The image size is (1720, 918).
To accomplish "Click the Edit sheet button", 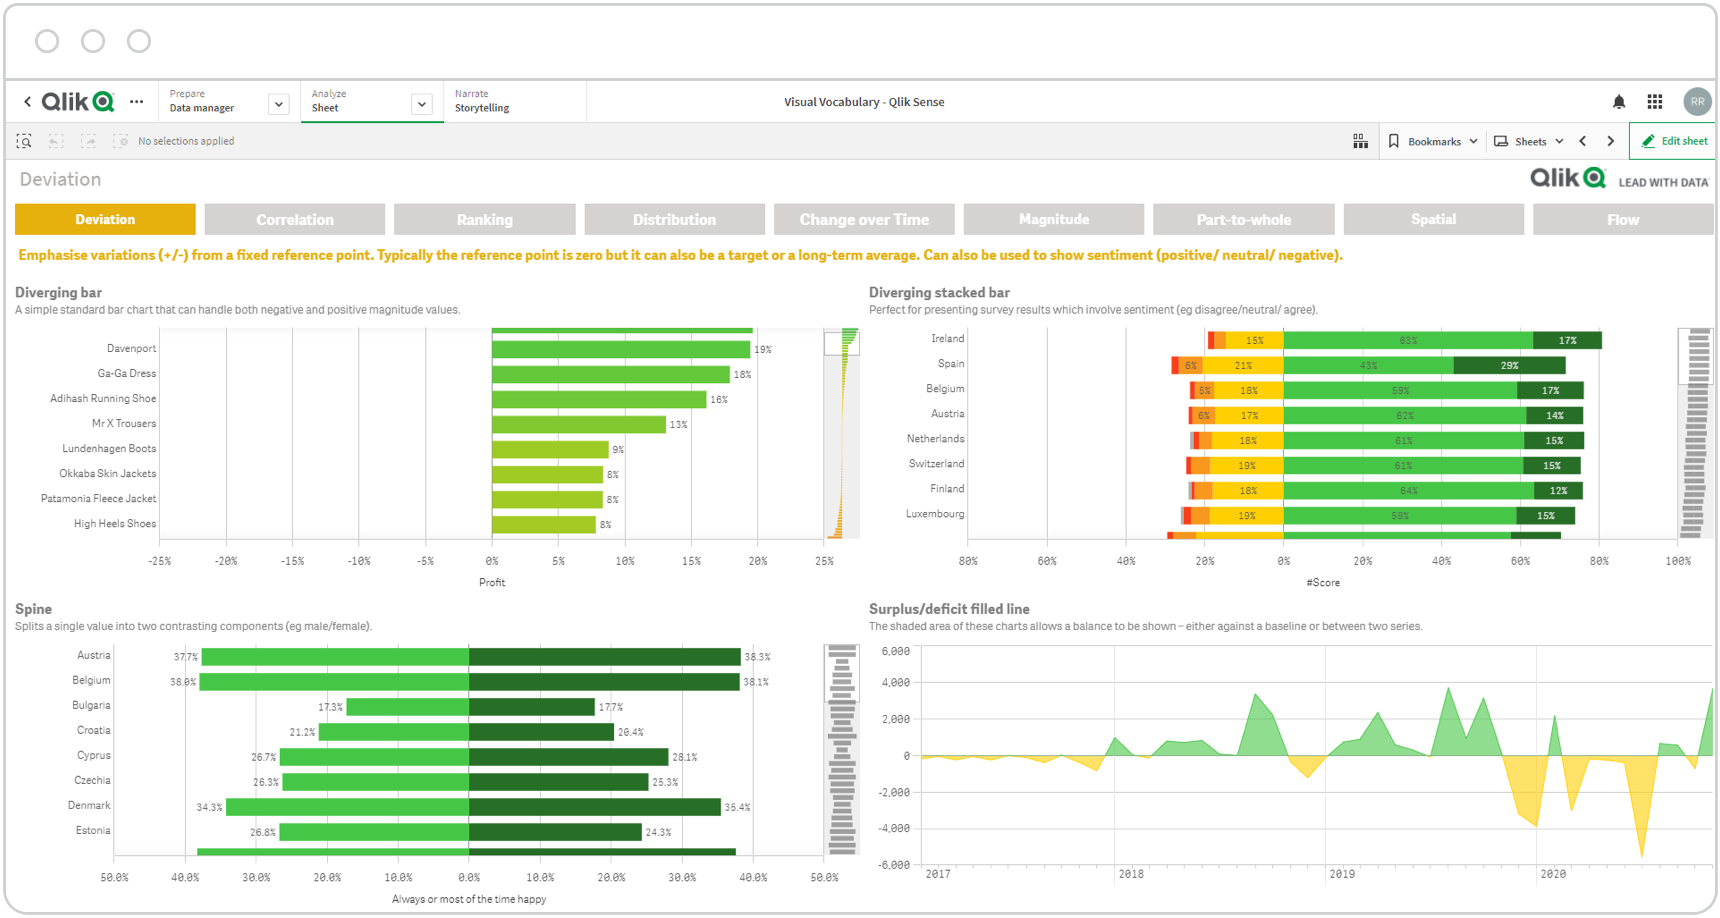I will coord(1674,141).
